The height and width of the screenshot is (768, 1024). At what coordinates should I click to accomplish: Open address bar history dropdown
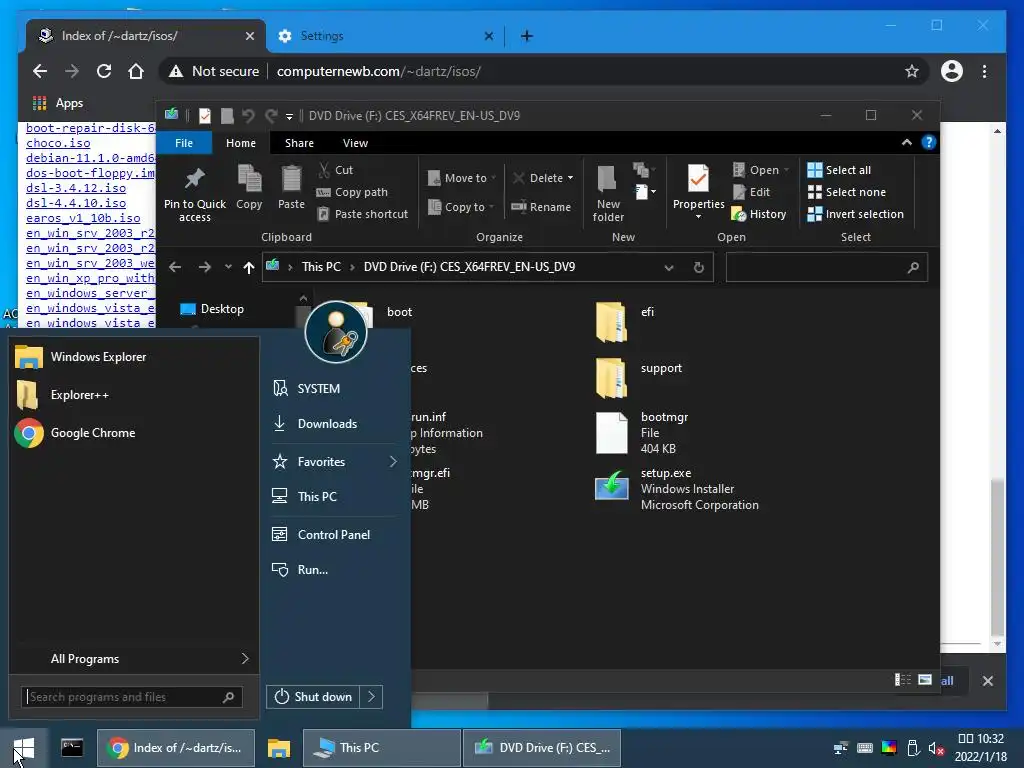point(669,268)
